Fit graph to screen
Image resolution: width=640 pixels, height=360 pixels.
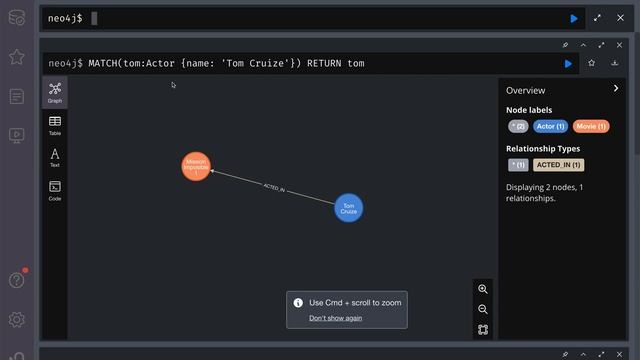tap(482, 329)
